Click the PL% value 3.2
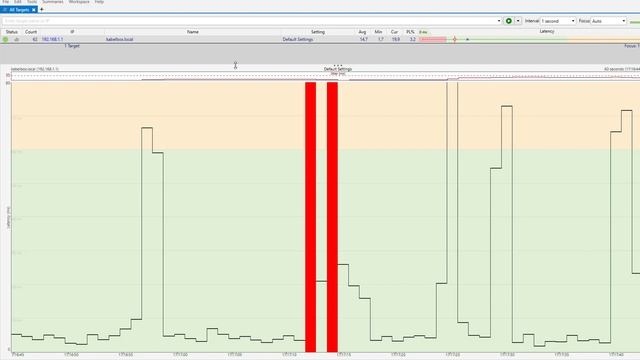 (x=413, y=40)
